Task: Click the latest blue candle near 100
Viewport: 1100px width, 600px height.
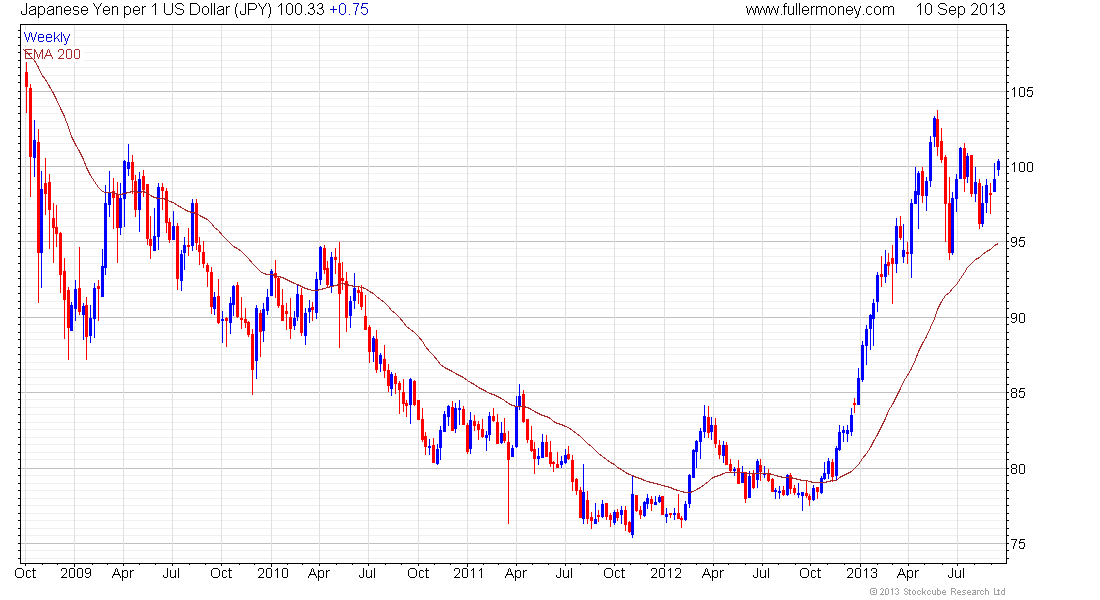Action: pyautogui.click(x=998, y=166)
